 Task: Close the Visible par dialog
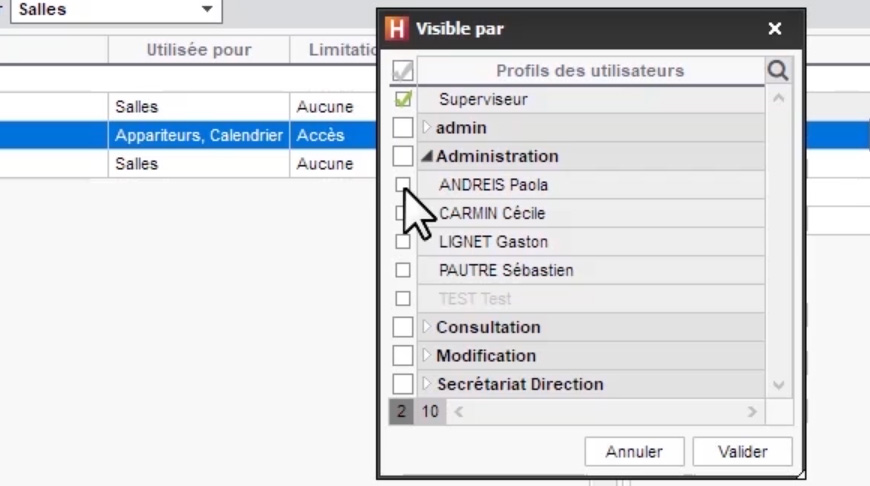(775, 28)
